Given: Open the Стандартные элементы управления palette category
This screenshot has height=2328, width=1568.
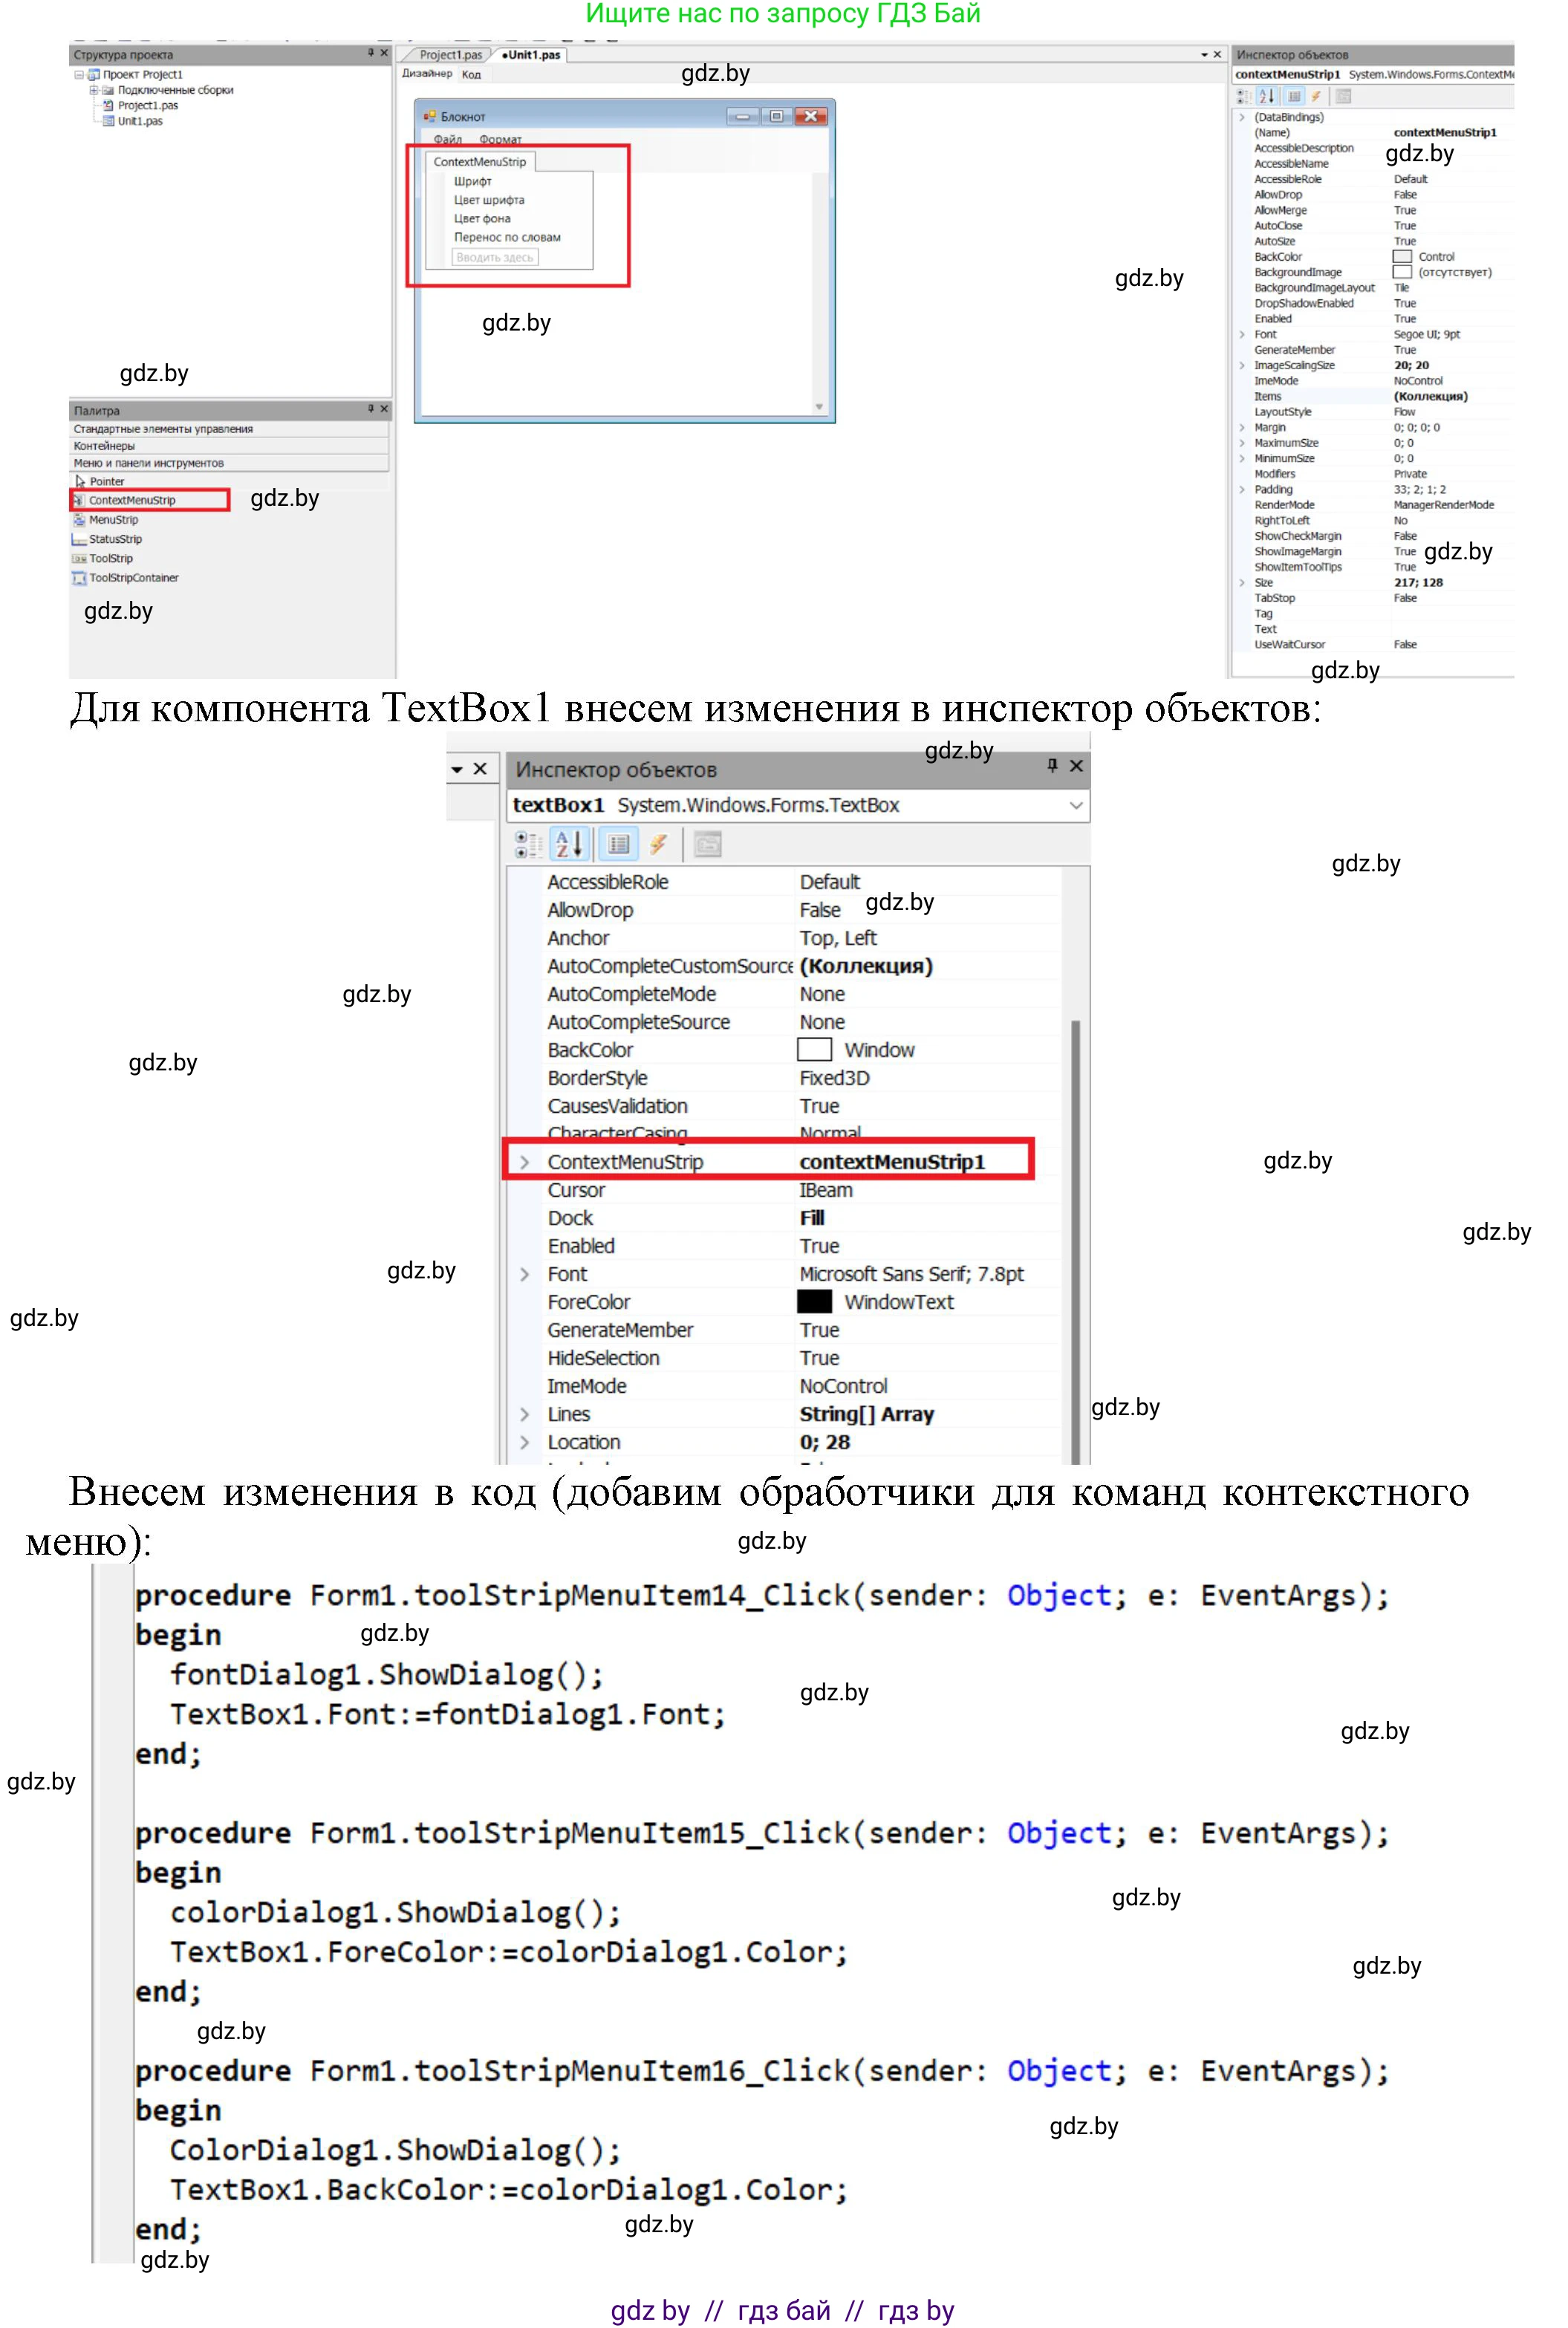Looking at the screenshot, I should click(x=163, y=429).
